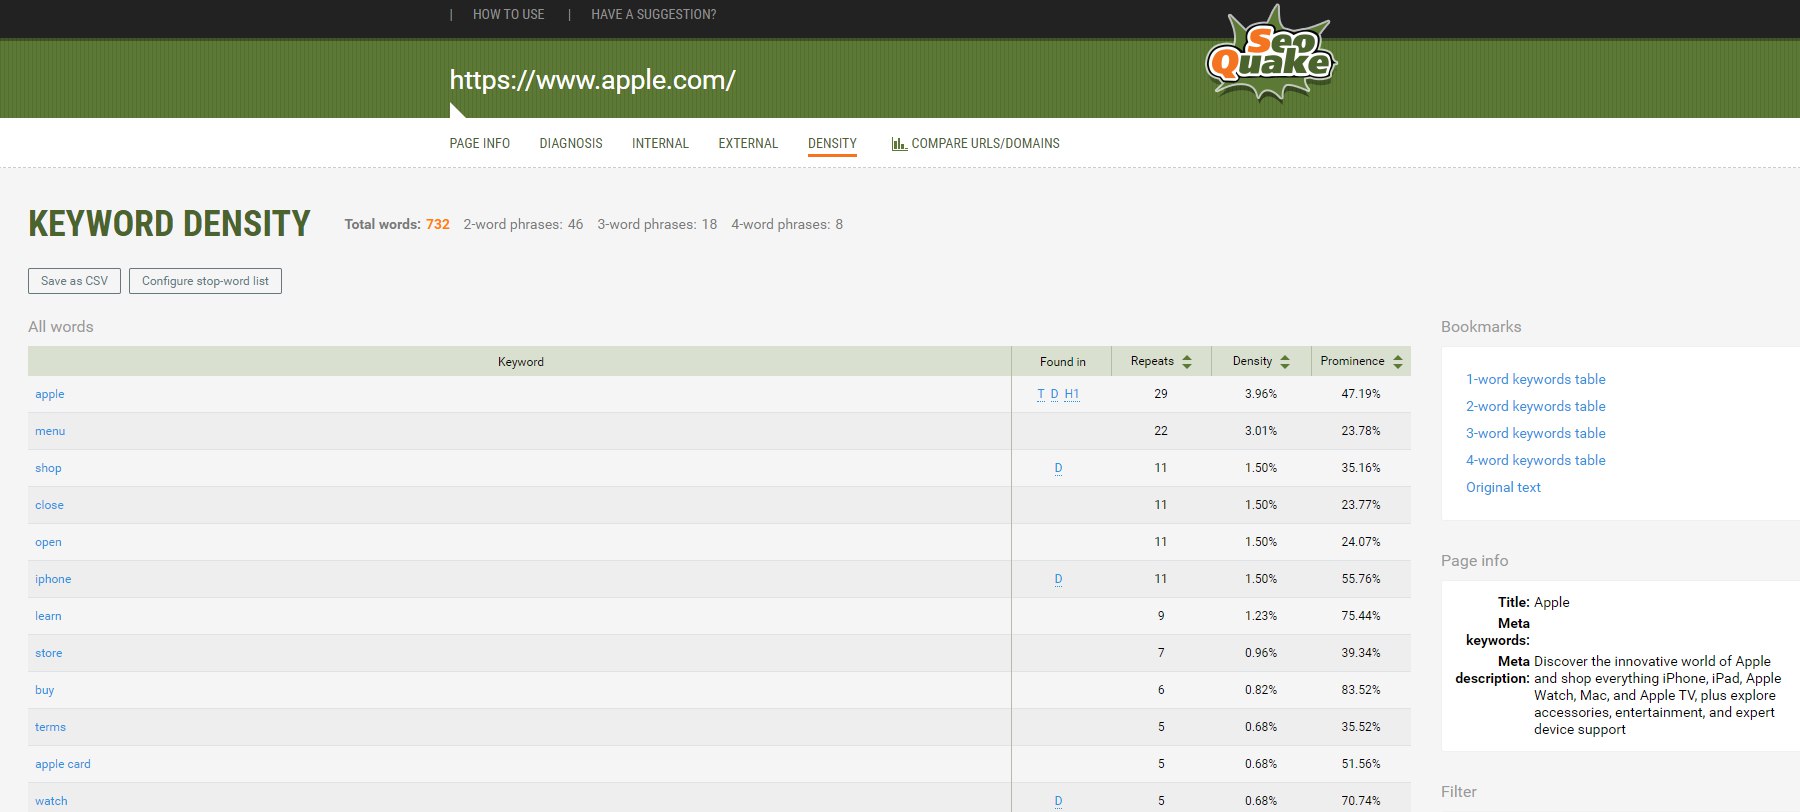Click the prominence value 75.44% in learn row
Viewport: 1800px width, 812px height.
1361,616
